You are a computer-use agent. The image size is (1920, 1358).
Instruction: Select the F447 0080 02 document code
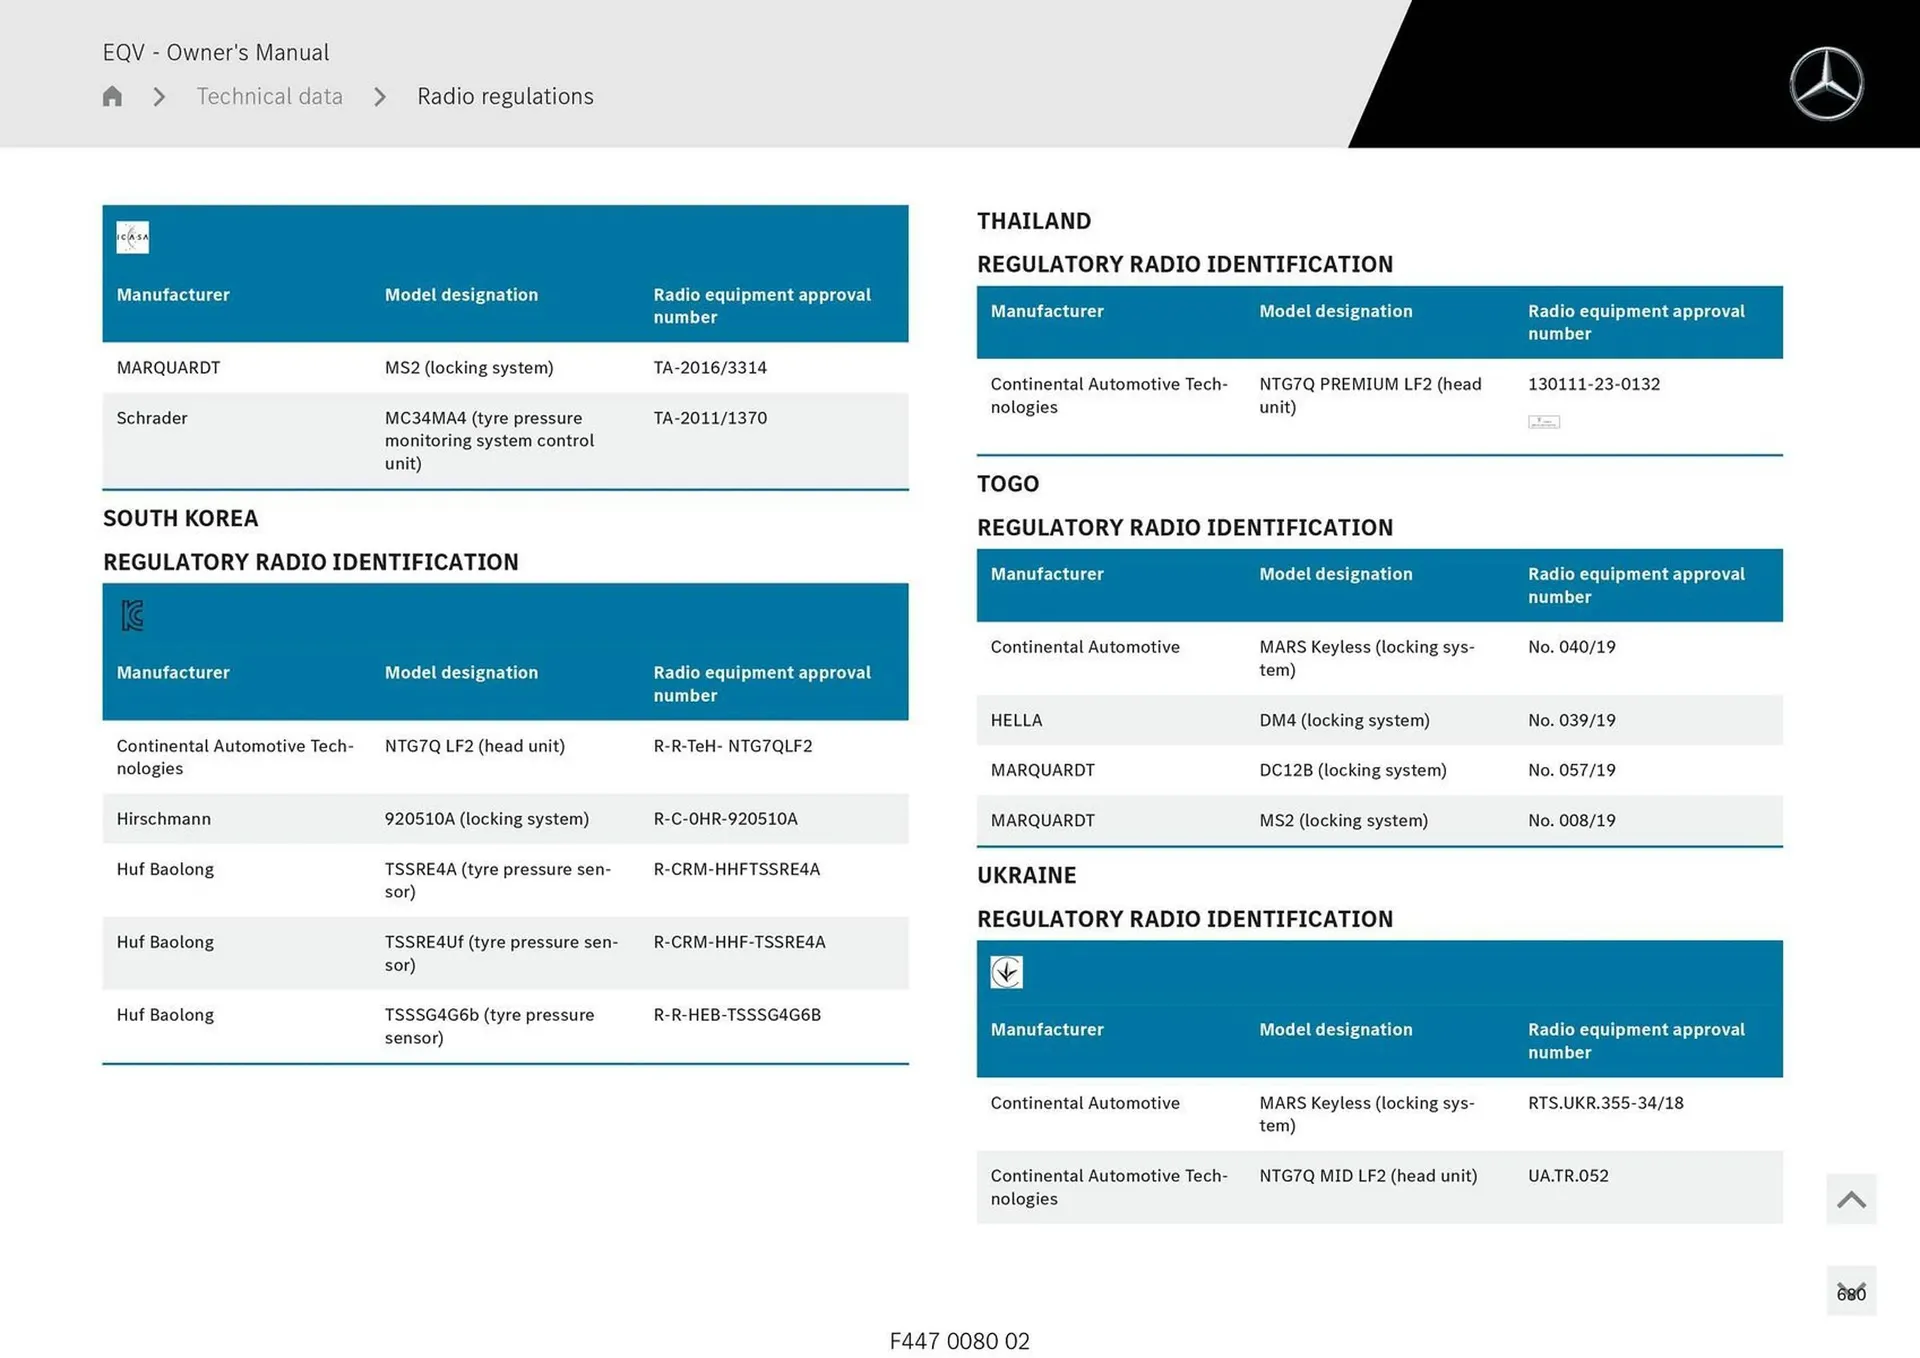tap(959, 1341)
